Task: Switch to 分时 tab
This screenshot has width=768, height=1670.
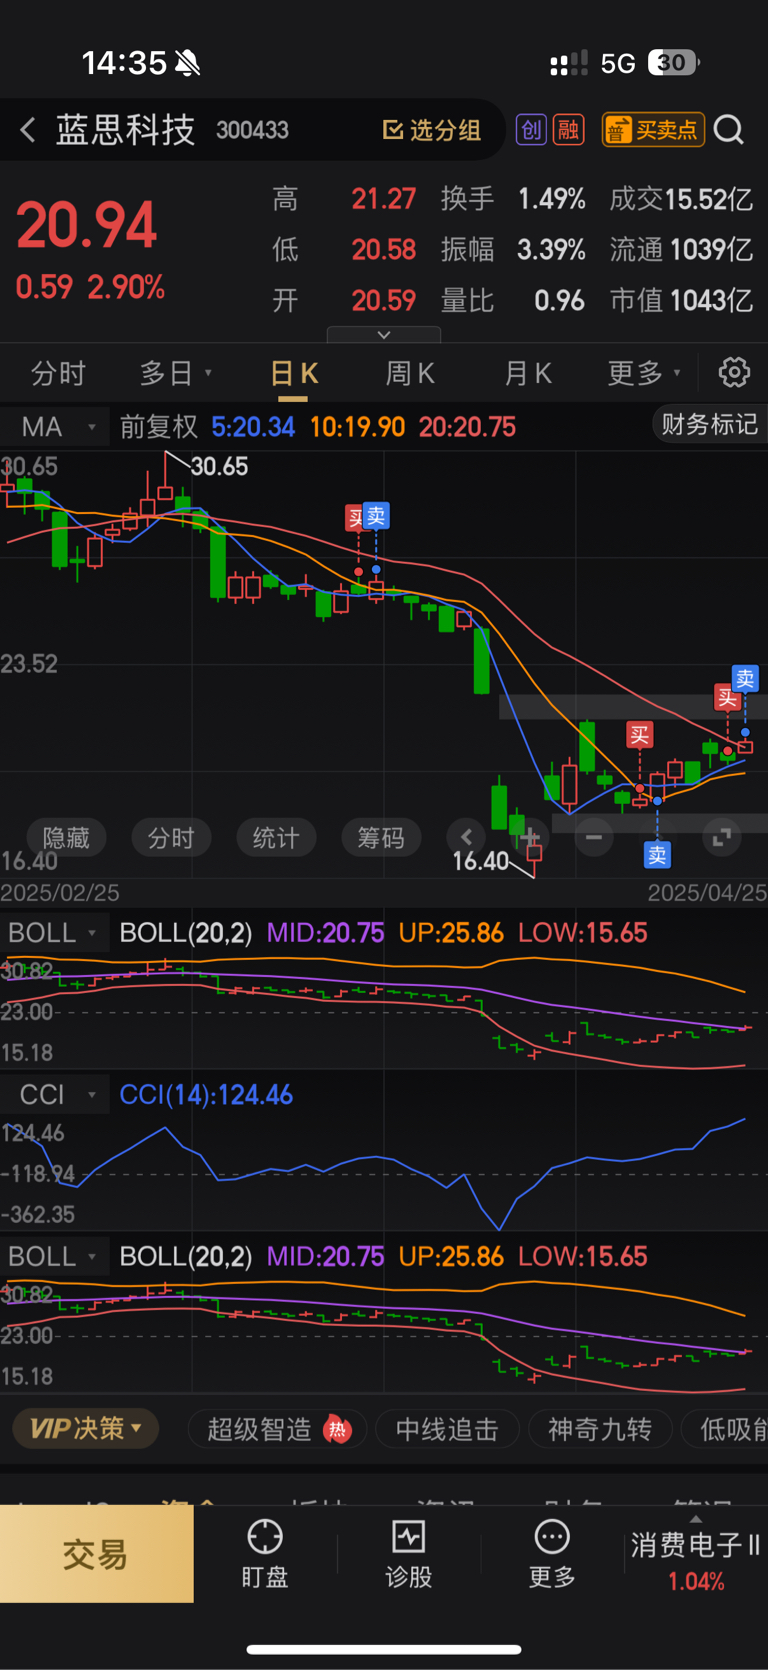Action: coord(58,373)
